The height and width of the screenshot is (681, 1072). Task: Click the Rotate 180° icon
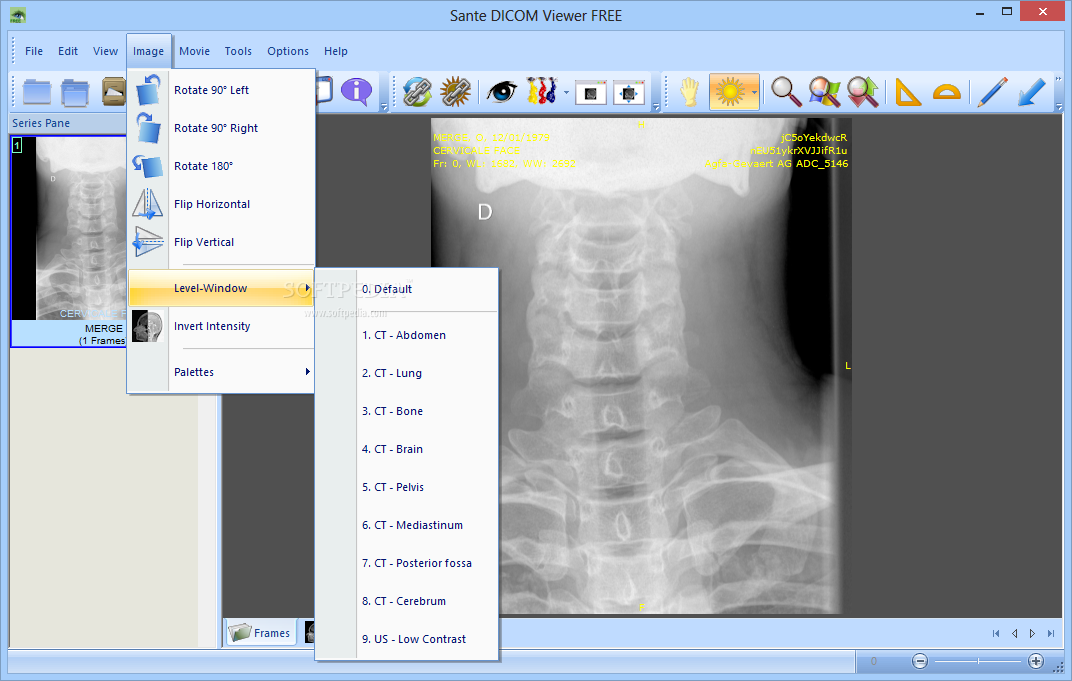pos(148,166)
